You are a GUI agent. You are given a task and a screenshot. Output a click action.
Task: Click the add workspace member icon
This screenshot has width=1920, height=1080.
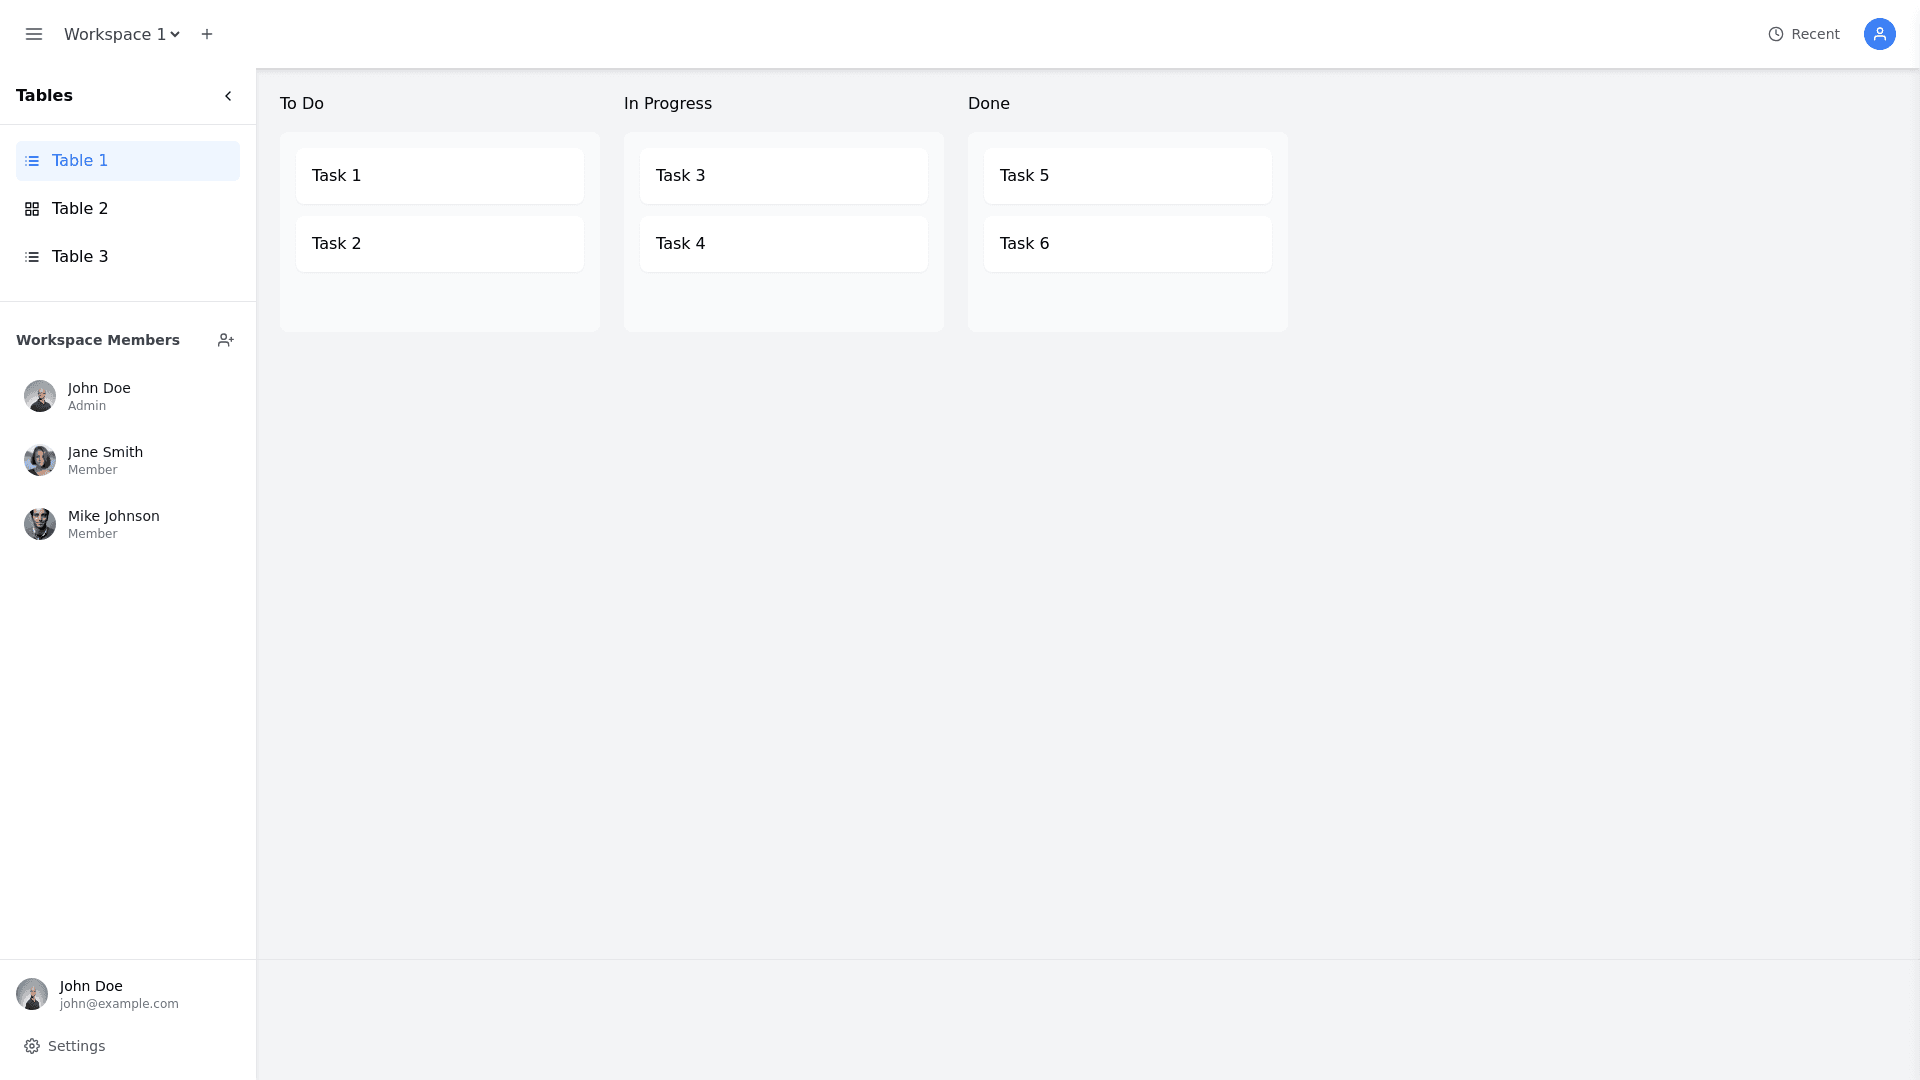[226, 340]
